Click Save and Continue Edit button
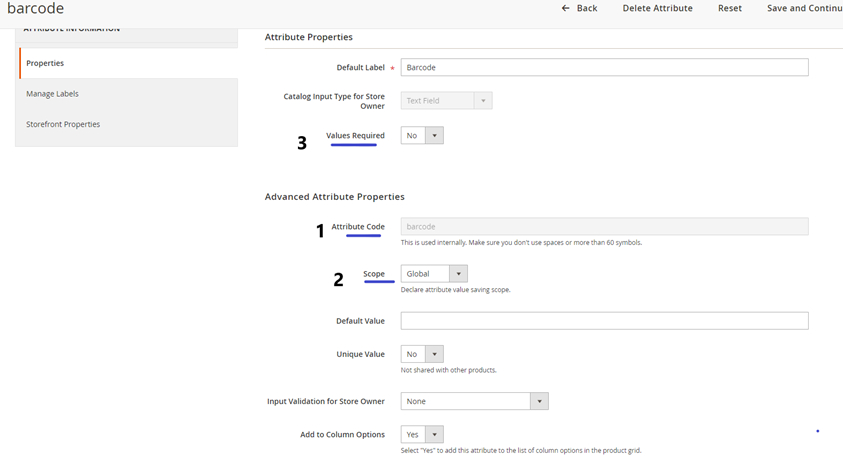The image size is (843, 463). [x=804, y=8]
